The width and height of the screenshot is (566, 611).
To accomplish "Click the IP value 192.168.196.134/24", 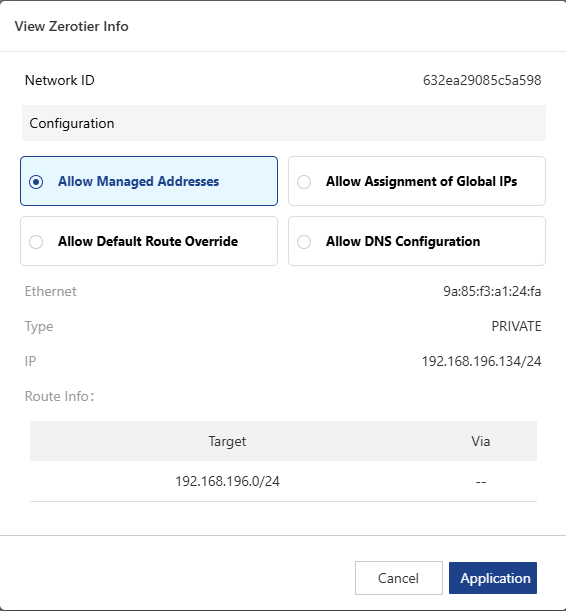I will click(x=481, y=361).
